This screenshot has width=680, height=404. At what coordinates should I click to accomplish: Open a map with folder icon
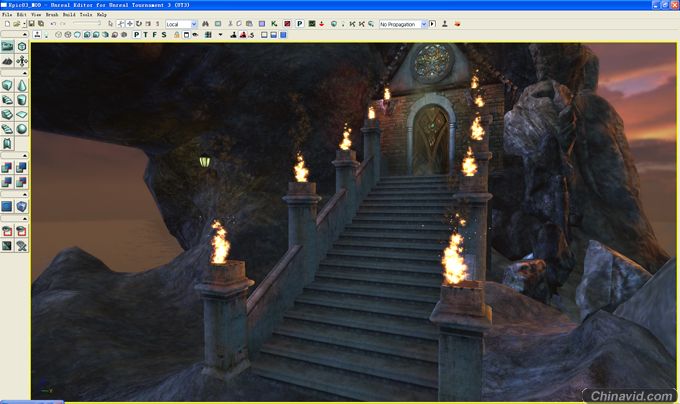click(16, 24)
